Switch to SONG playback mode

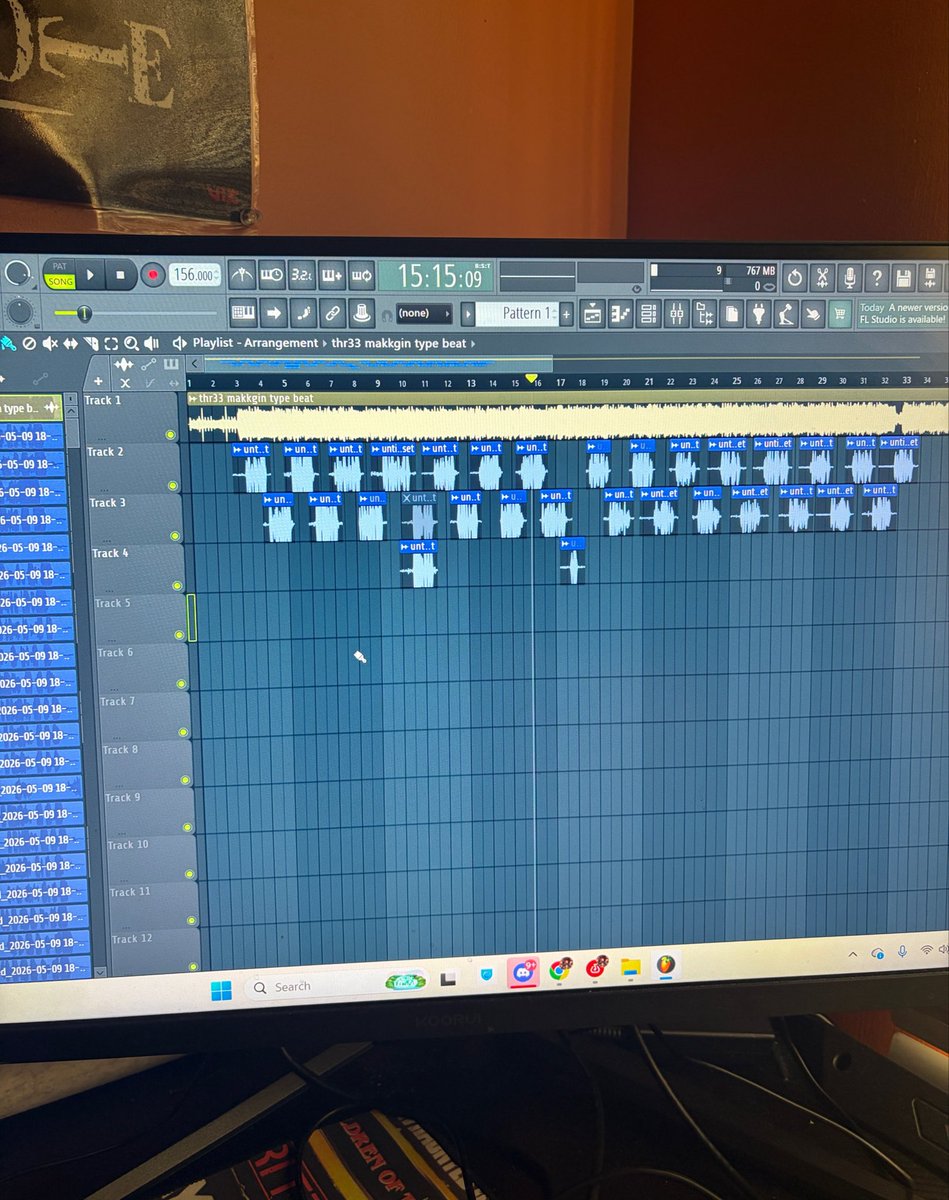tap(61, 282)
